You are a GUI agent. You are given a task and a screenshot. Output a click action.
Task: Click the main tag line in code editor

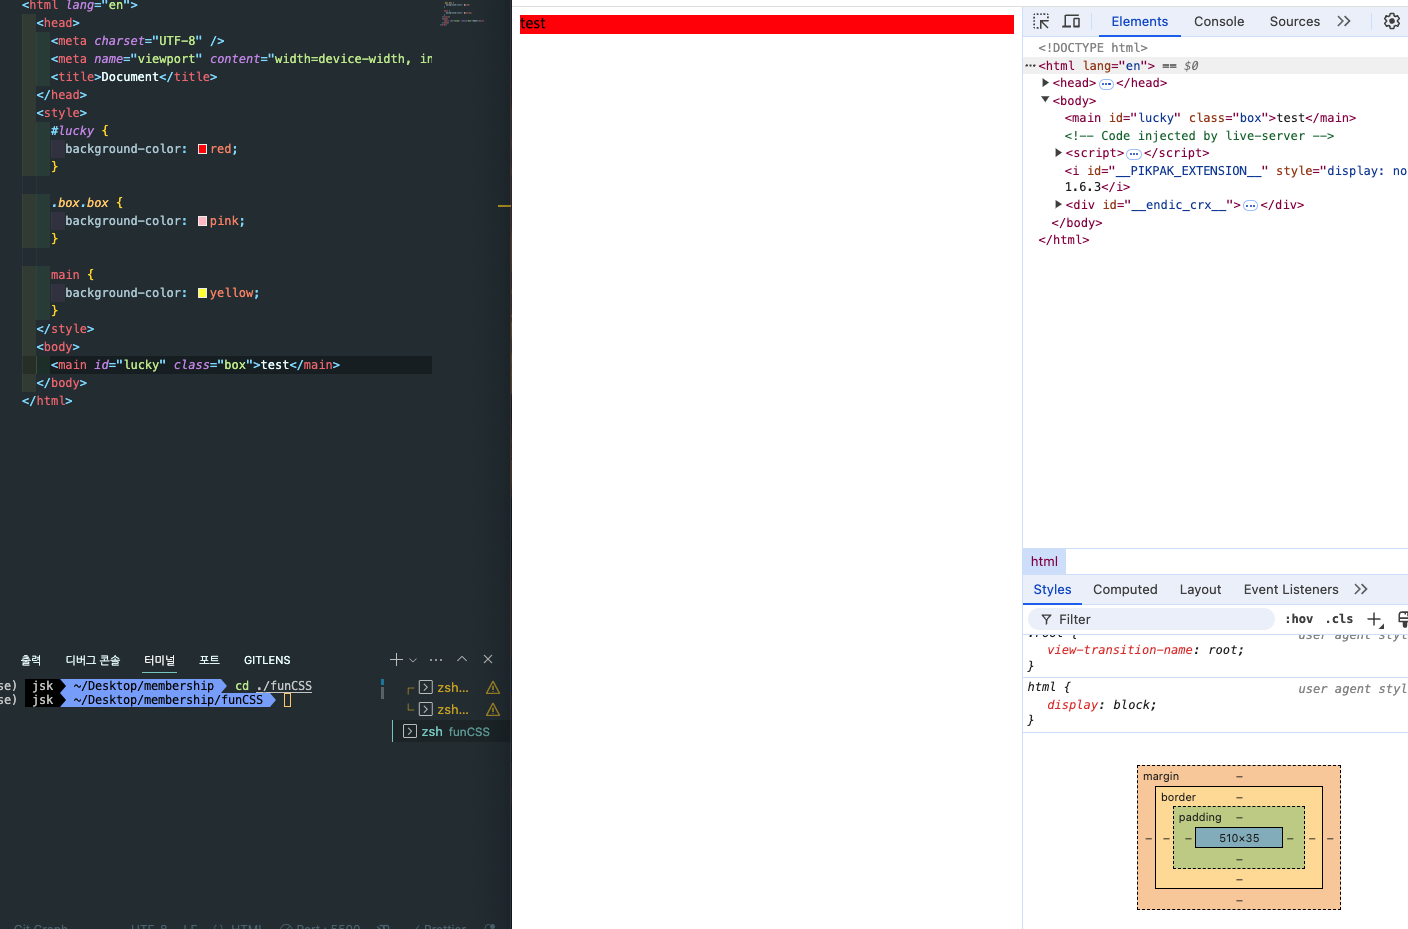(195, 365)
